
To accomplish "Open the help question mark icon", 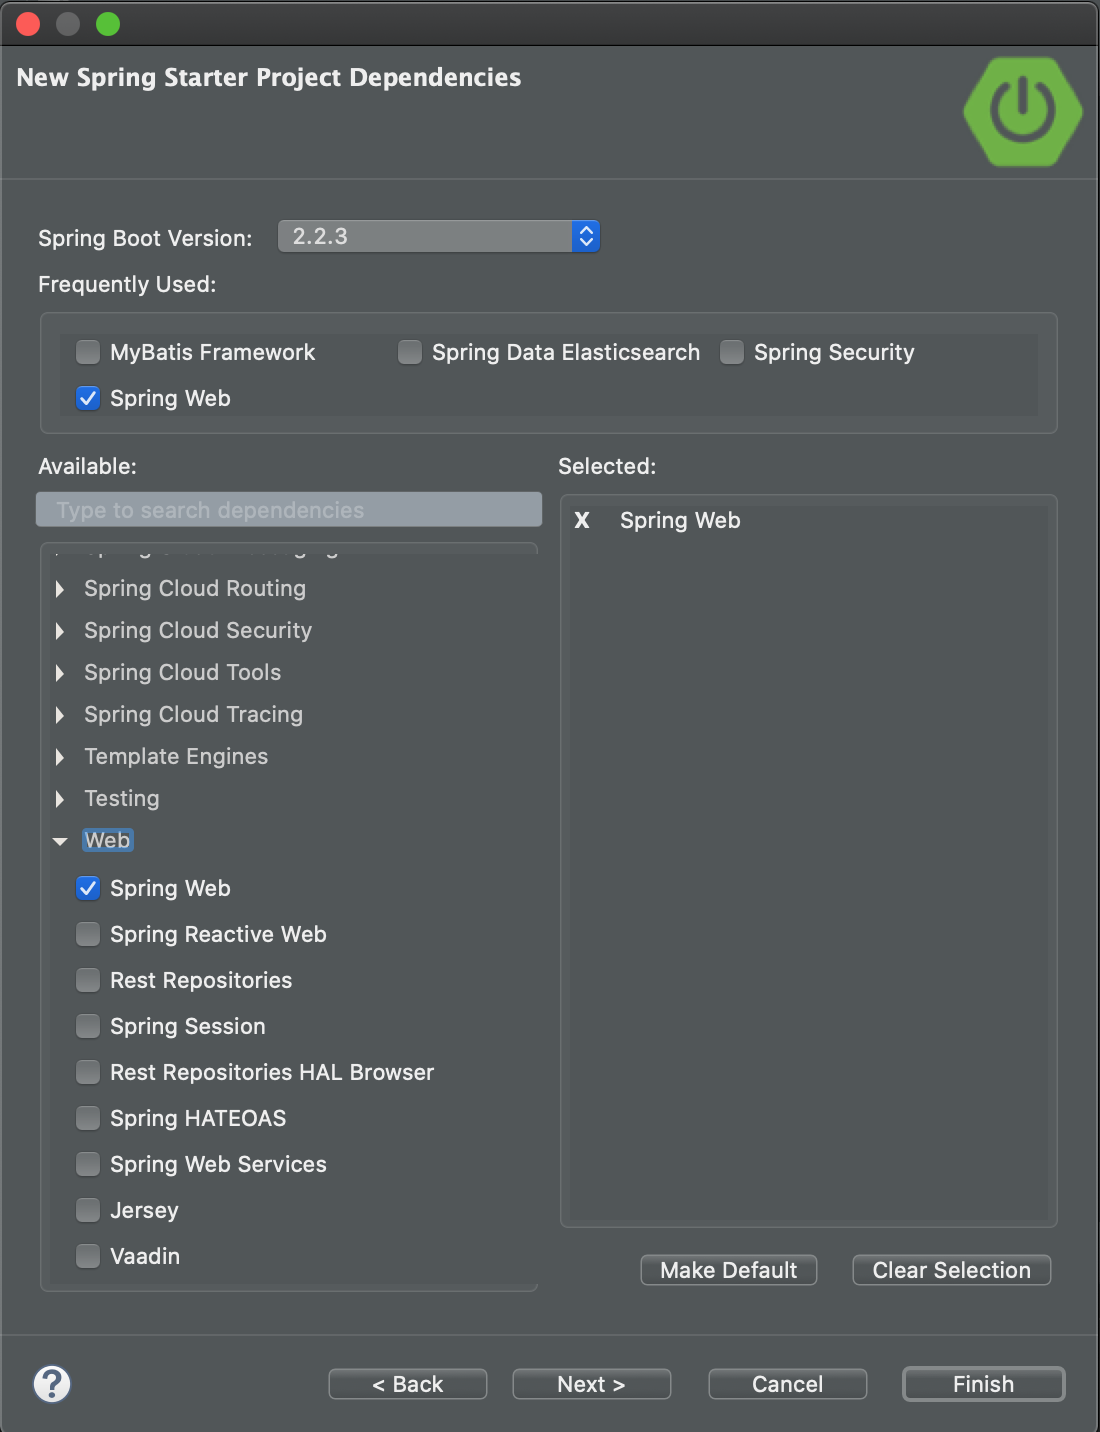I will (x=52, y=1384).
